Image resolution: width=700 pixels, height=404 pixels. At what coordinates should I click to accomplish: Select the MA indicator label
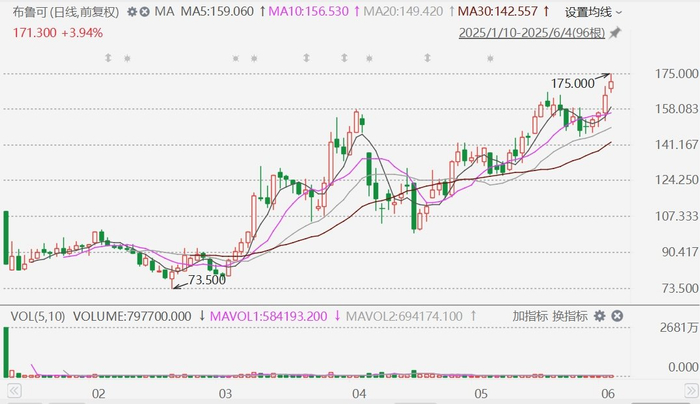[164, 12]
